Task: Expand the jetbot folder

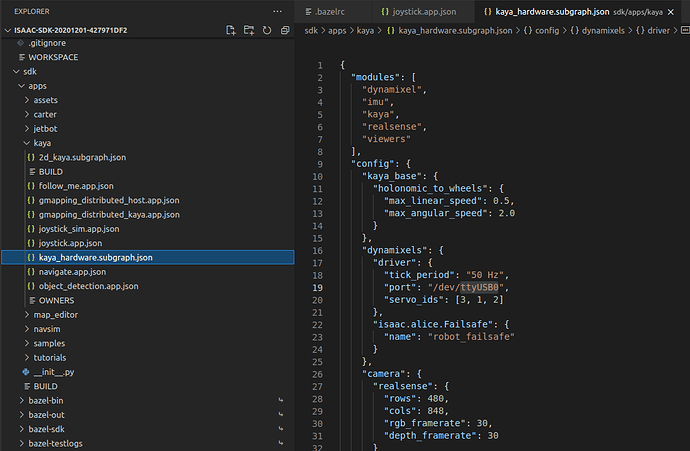Action: (x=27, y=128)
